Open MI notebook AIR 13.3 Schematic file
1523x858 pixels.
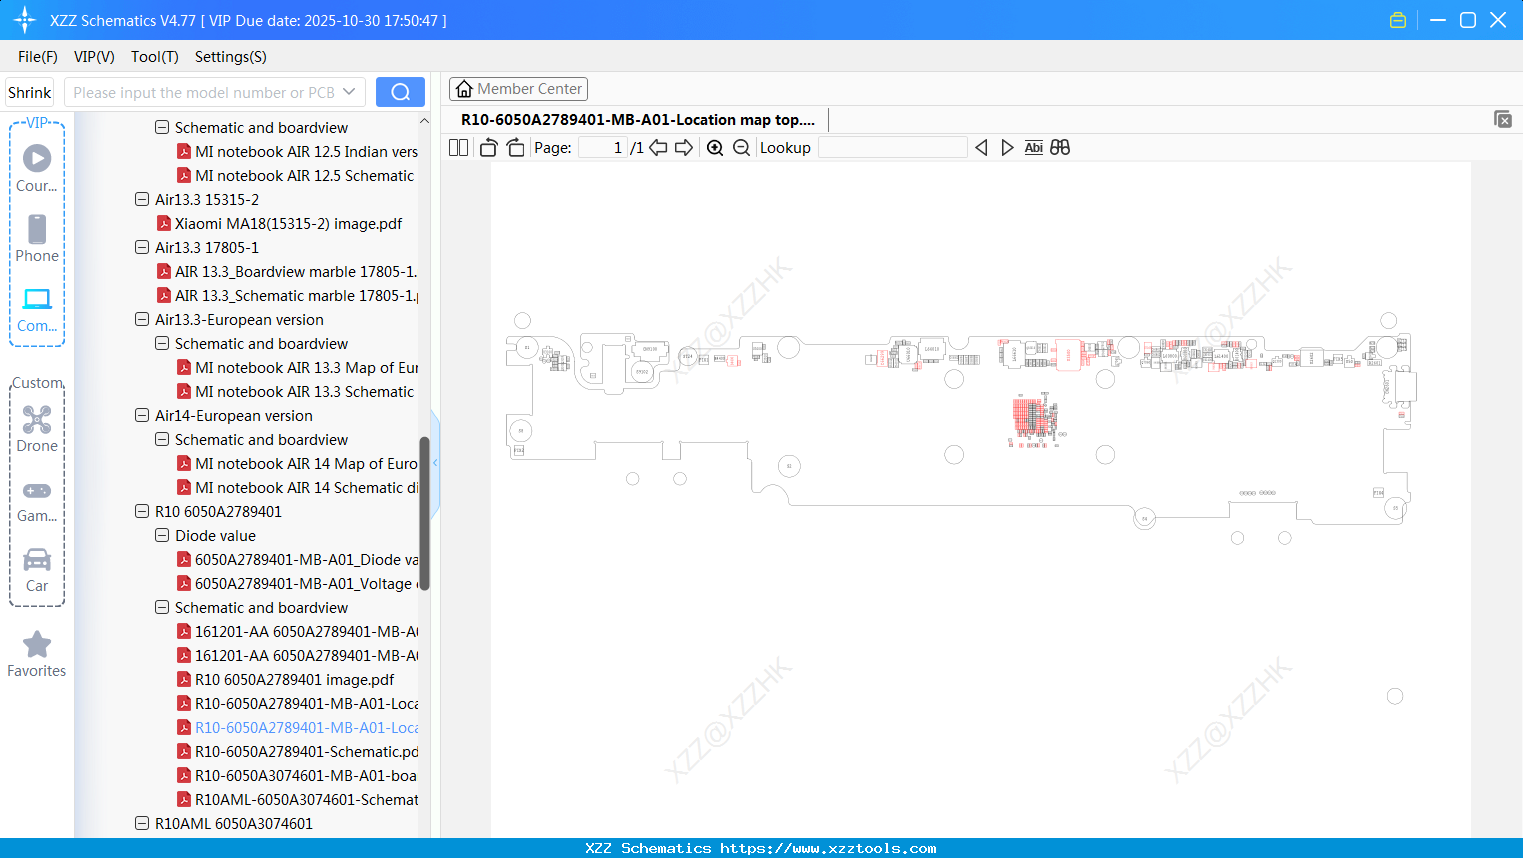[295, 392]
